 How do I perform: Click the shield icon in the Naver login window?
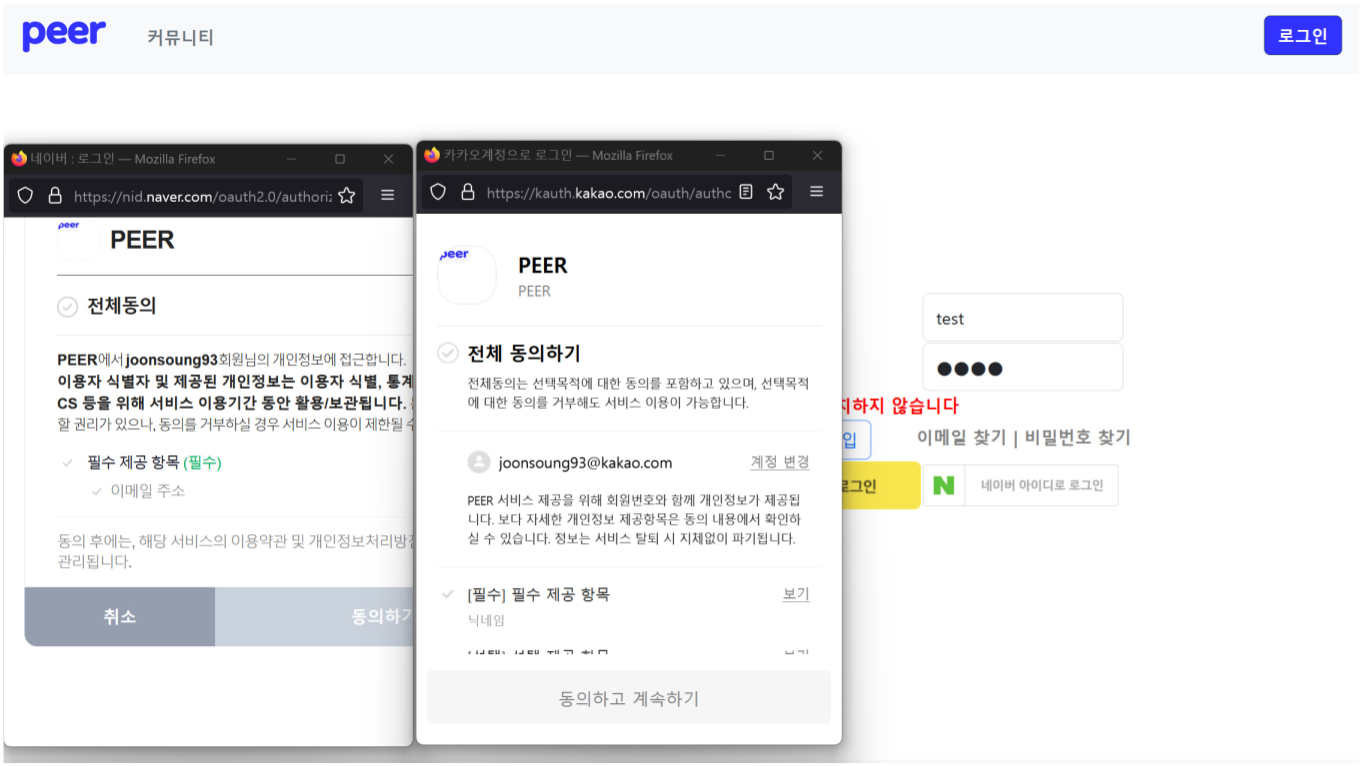click(x=25, y=195)
